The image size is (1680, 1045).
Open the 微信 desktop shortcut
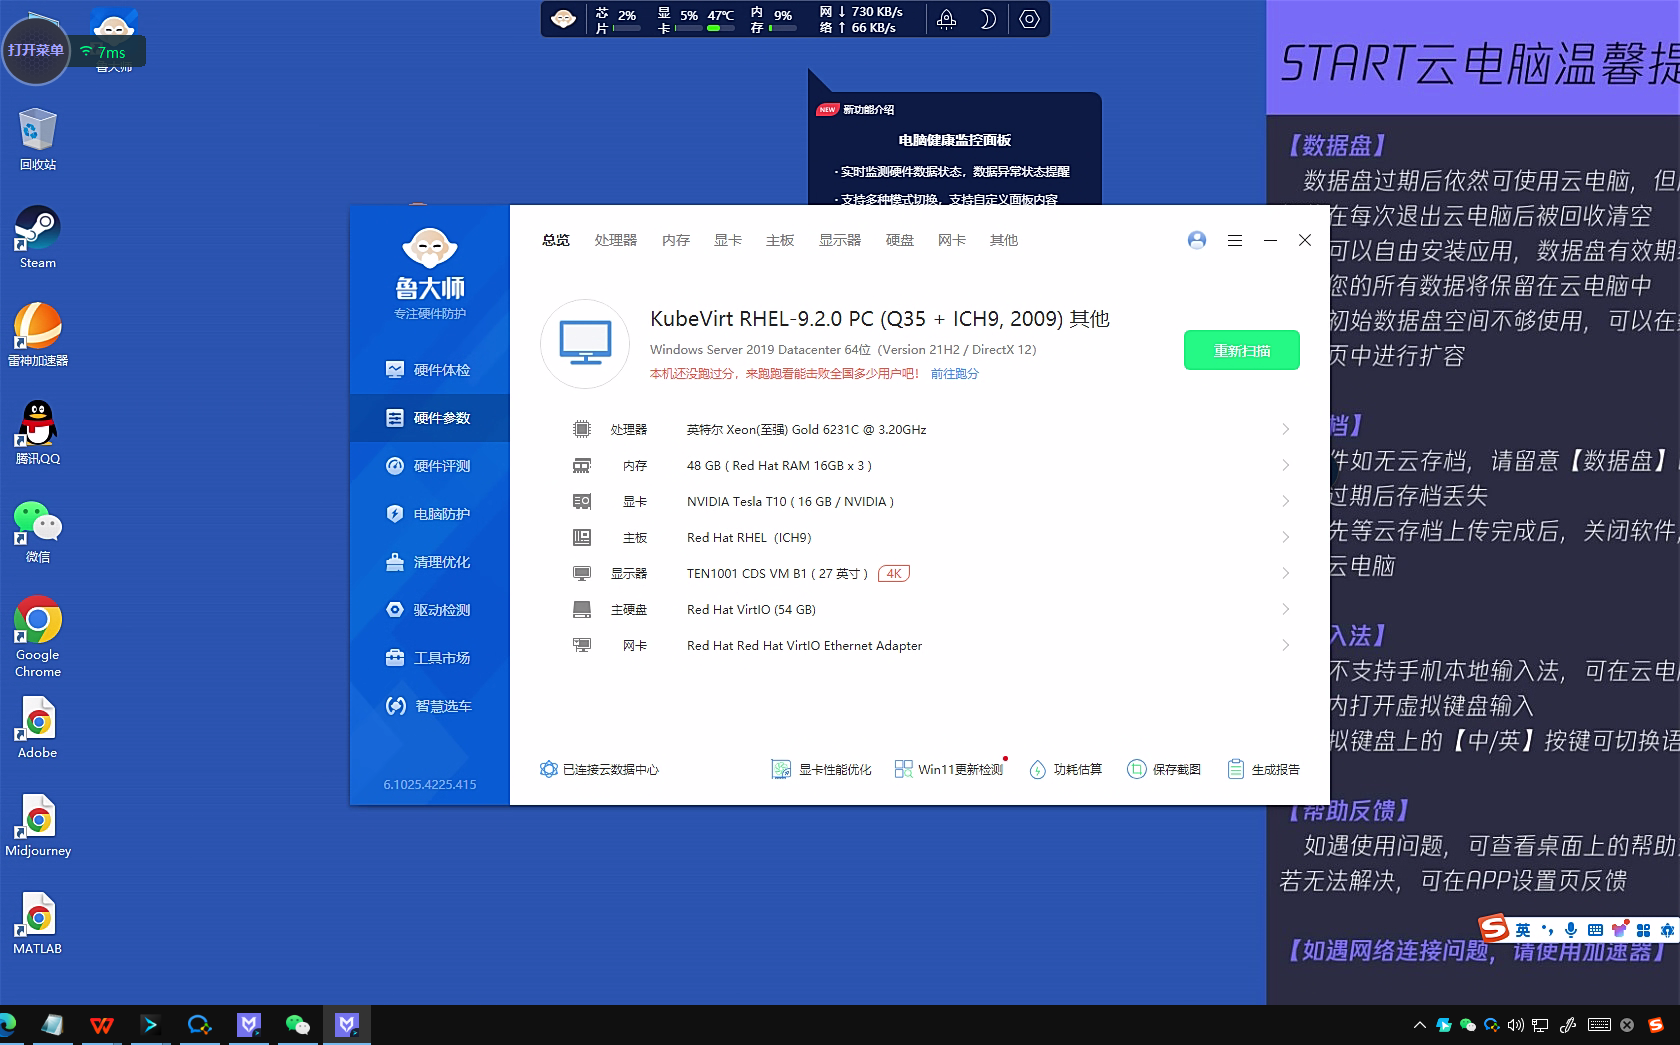point(37,531)
